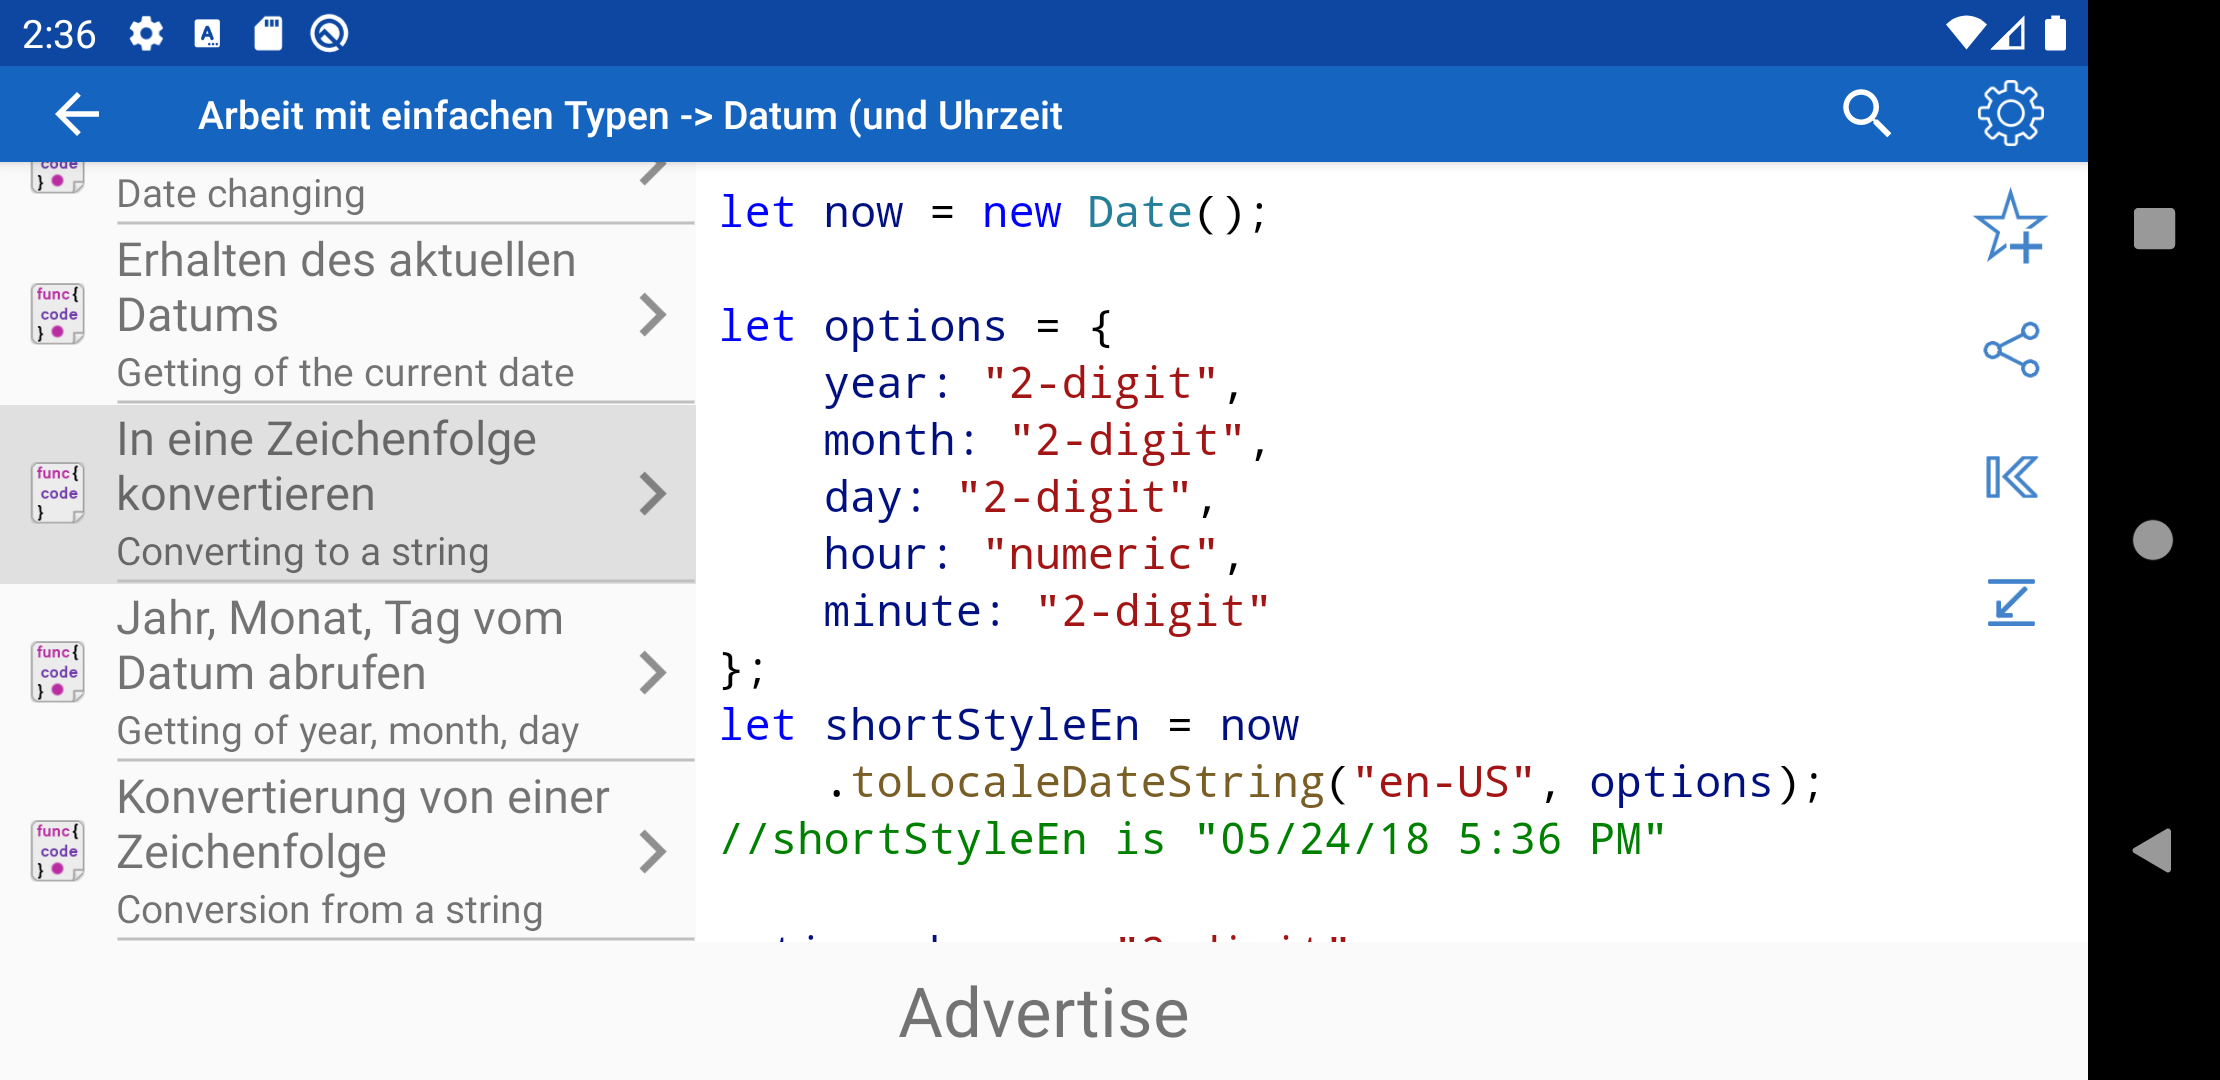Screen dimensions: 2220x1080
Task: Open settings via header gear icon
Action: coord(2010,114)
